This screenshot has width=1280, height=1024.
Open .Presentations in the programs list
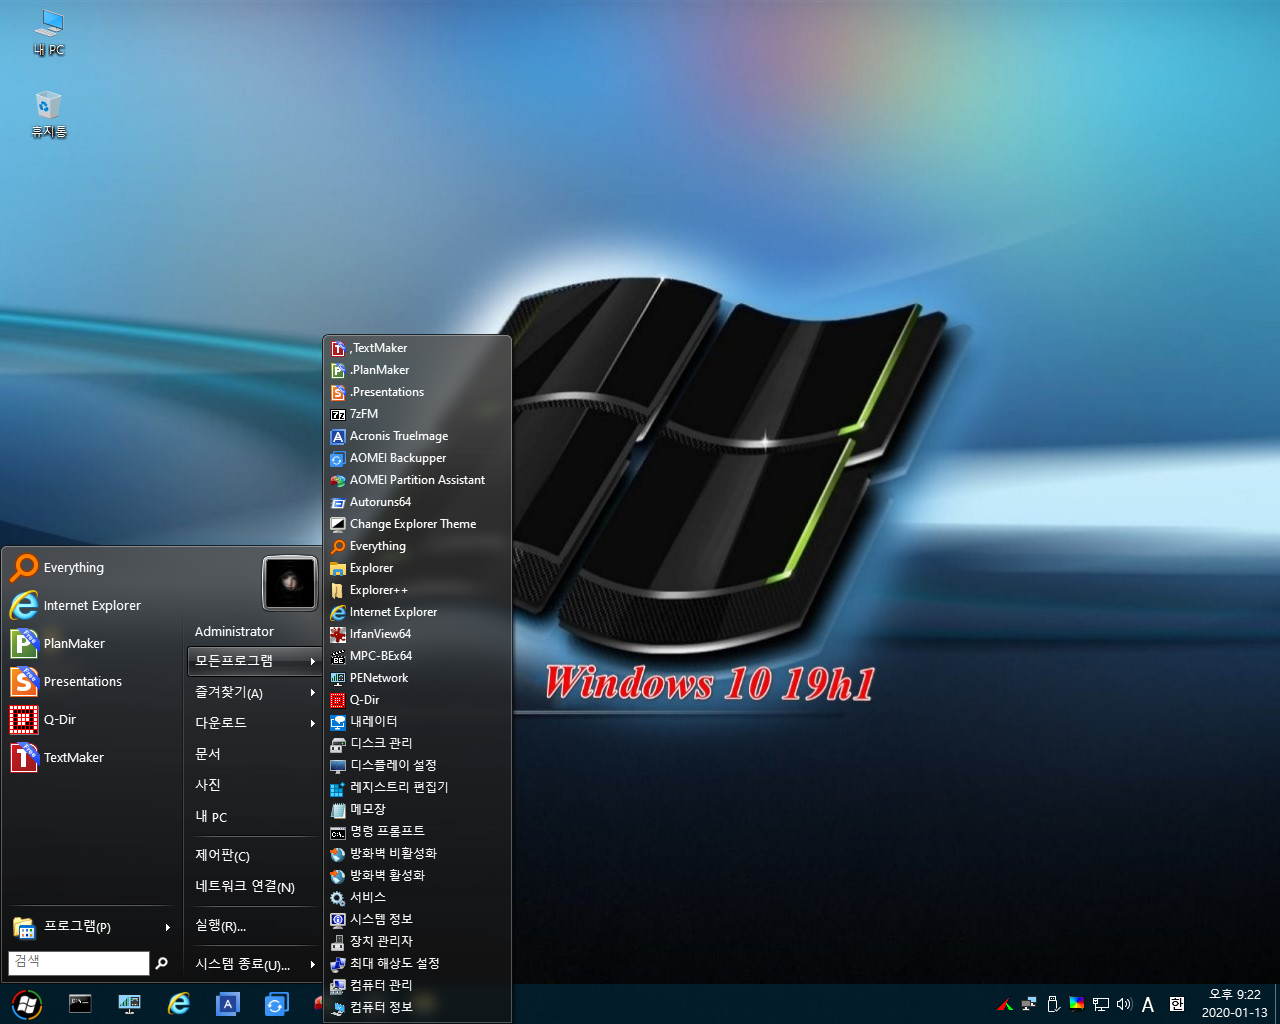[417, 392]
